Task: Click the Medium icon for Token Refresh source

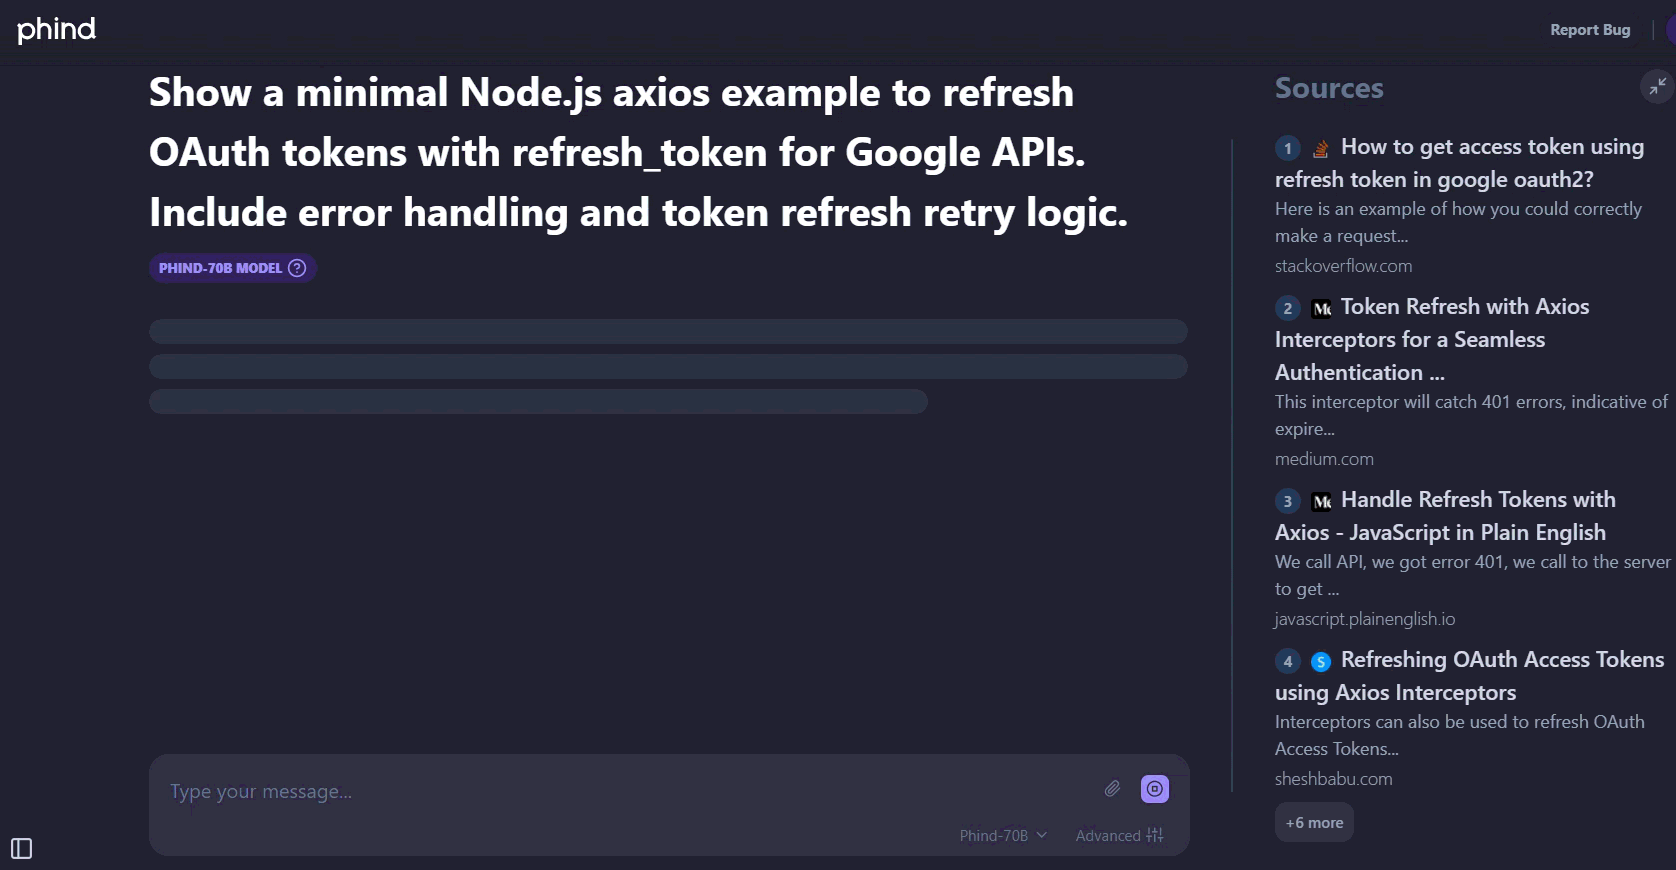Action: [x=1321, y=308]
